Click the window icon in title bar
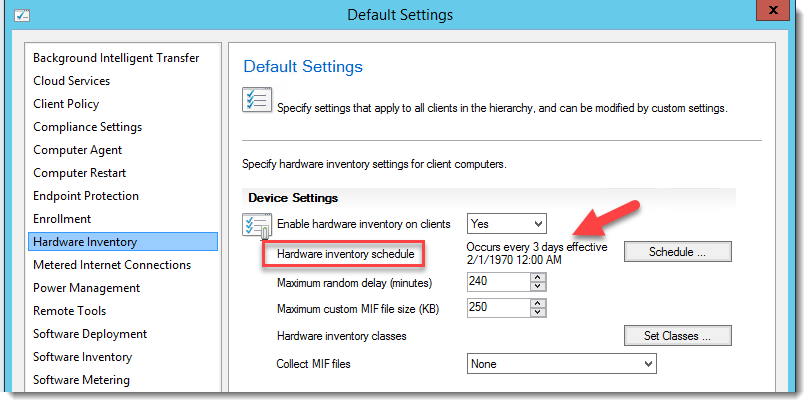 tap(22, 15)
